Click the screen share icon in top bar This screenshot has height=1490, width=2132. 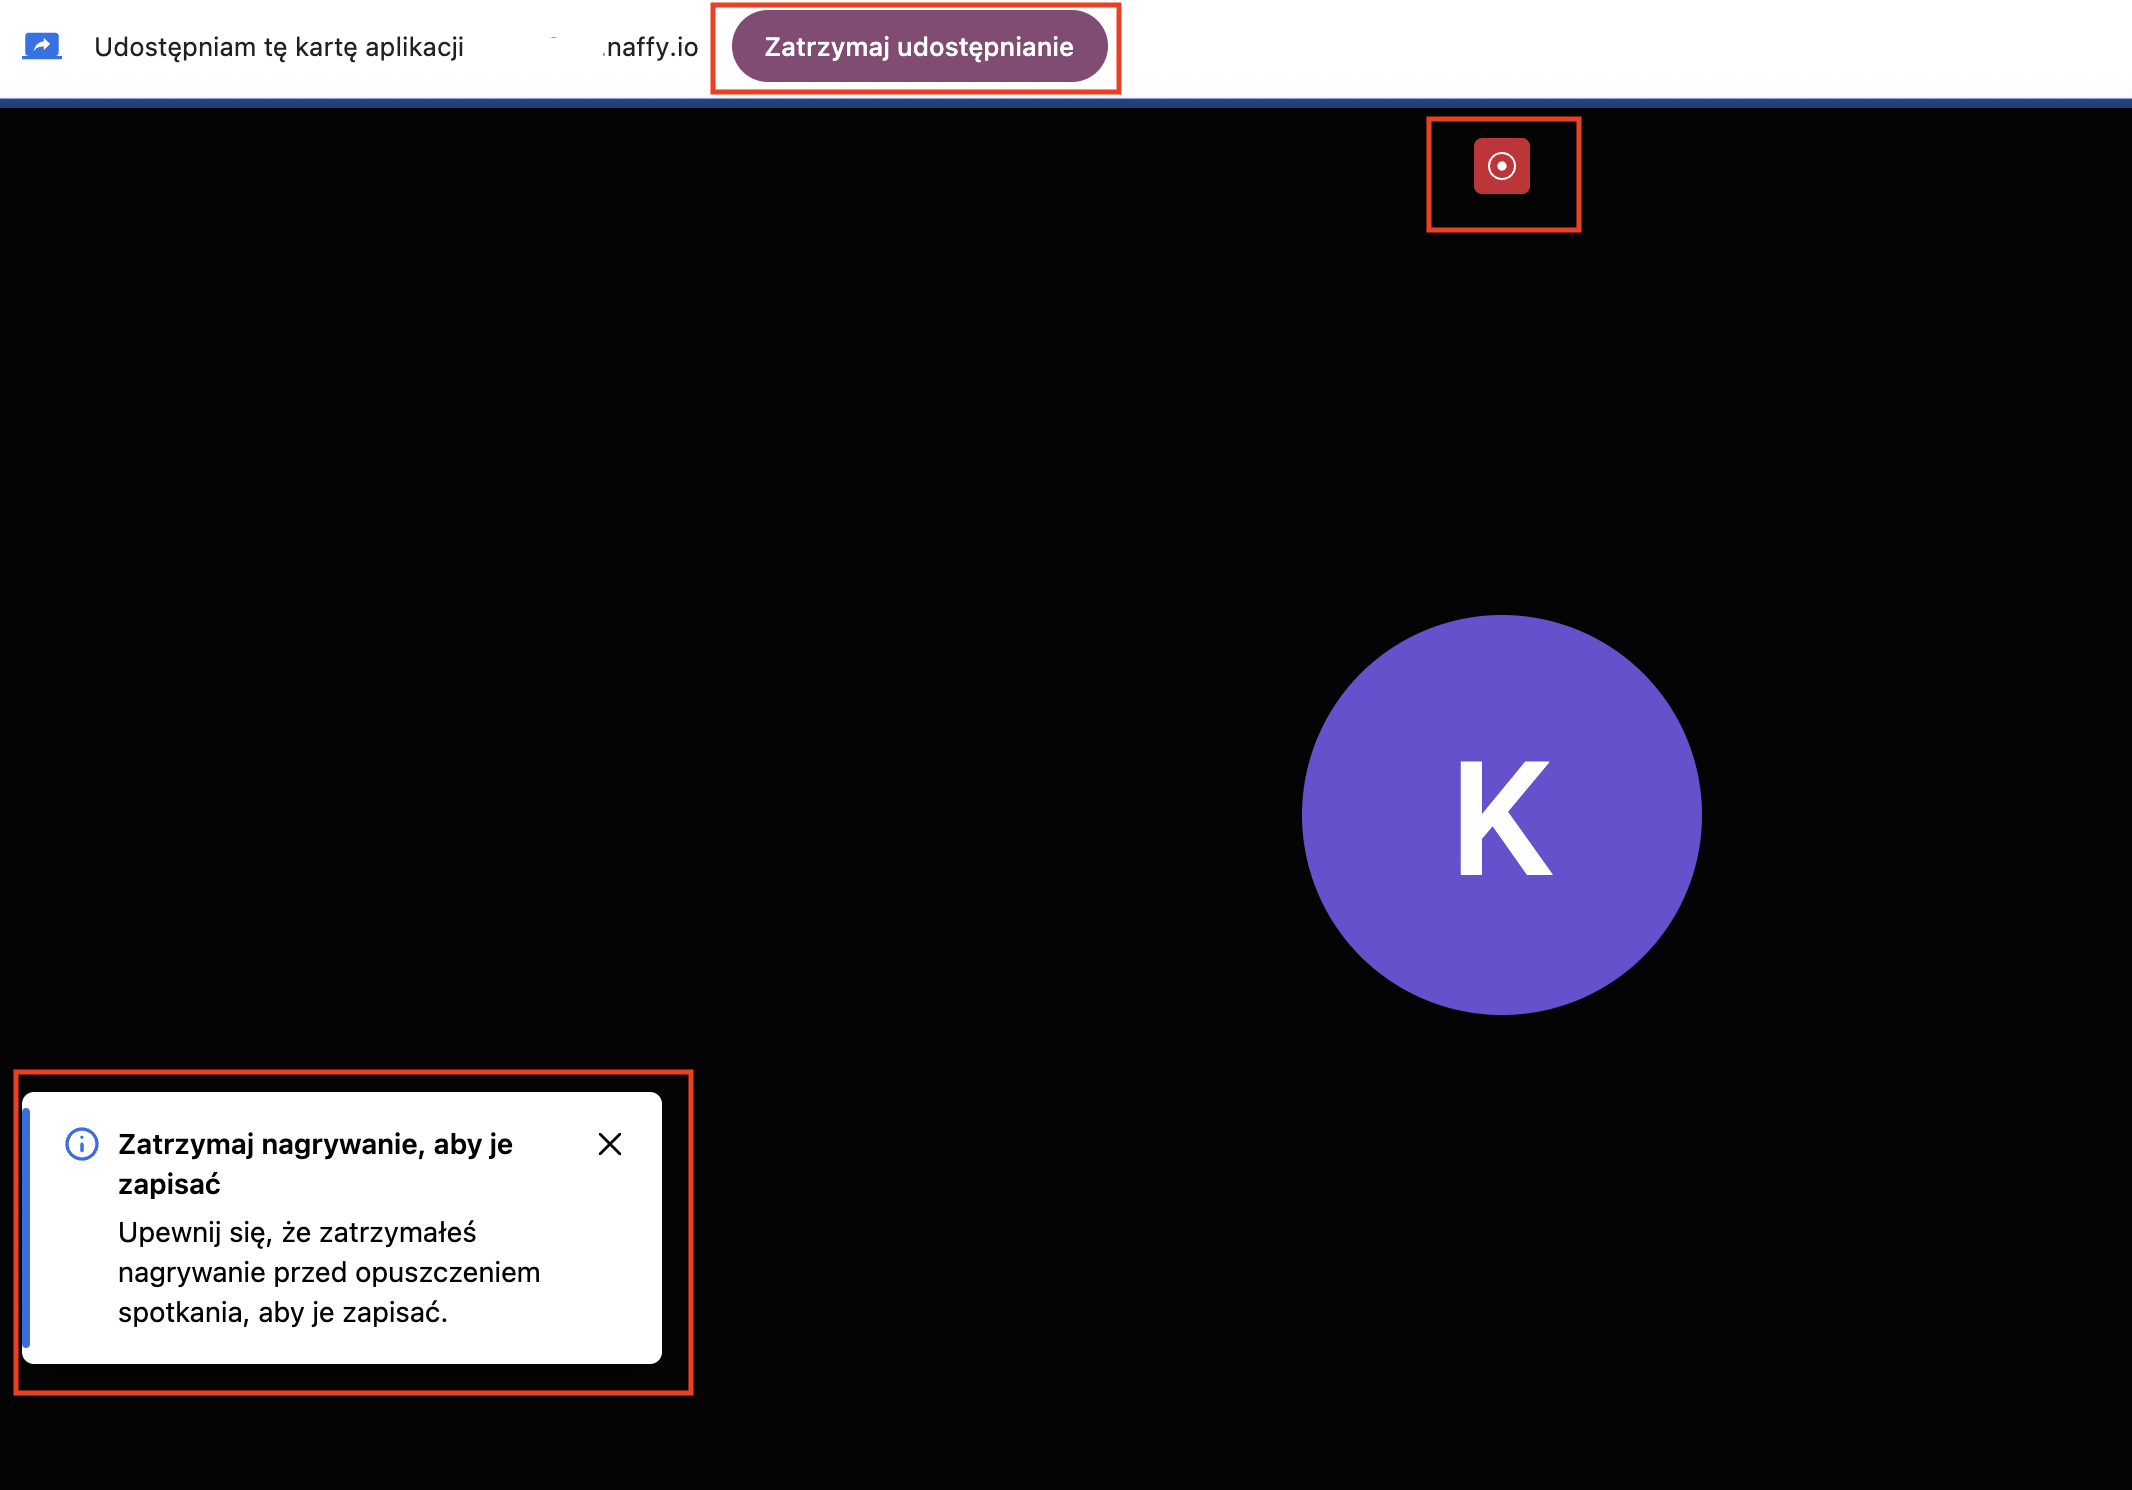[x=42, y=46]
